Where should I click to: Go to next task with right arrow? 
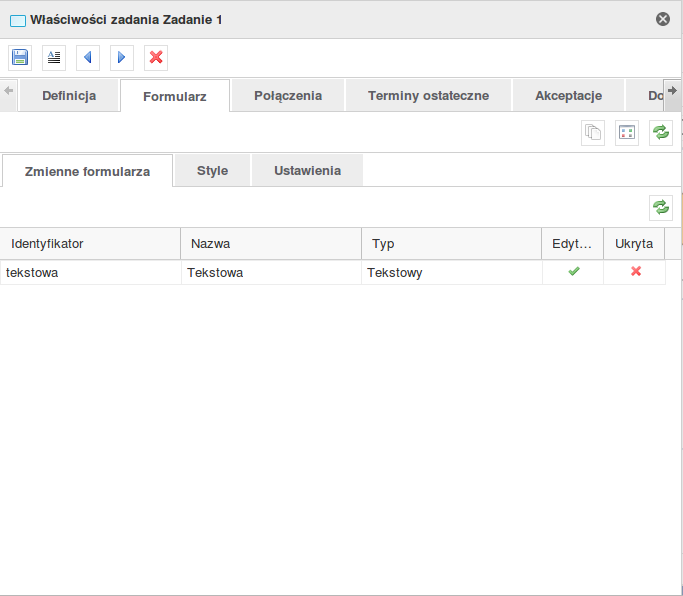coord(122,57)
